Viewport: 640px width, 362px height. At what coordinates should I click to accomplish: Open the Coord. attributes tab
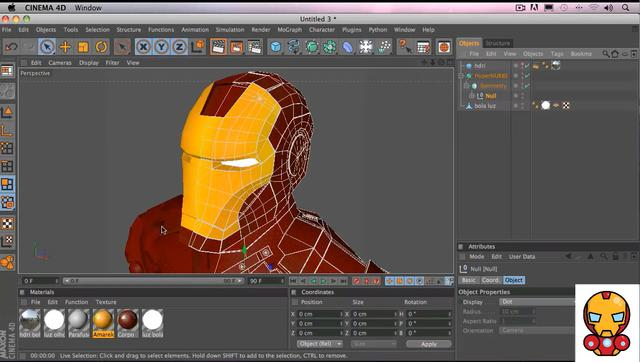click(490, 280)
